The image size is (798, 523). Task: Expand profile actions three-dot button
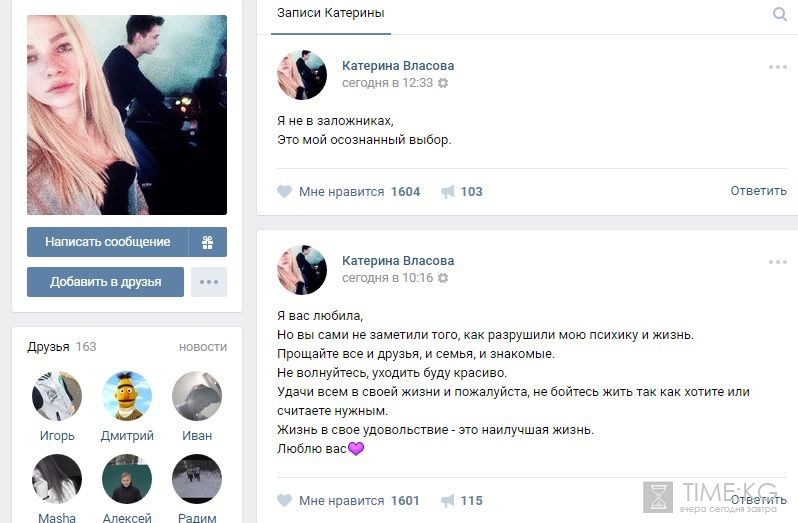tap(209, 282)
